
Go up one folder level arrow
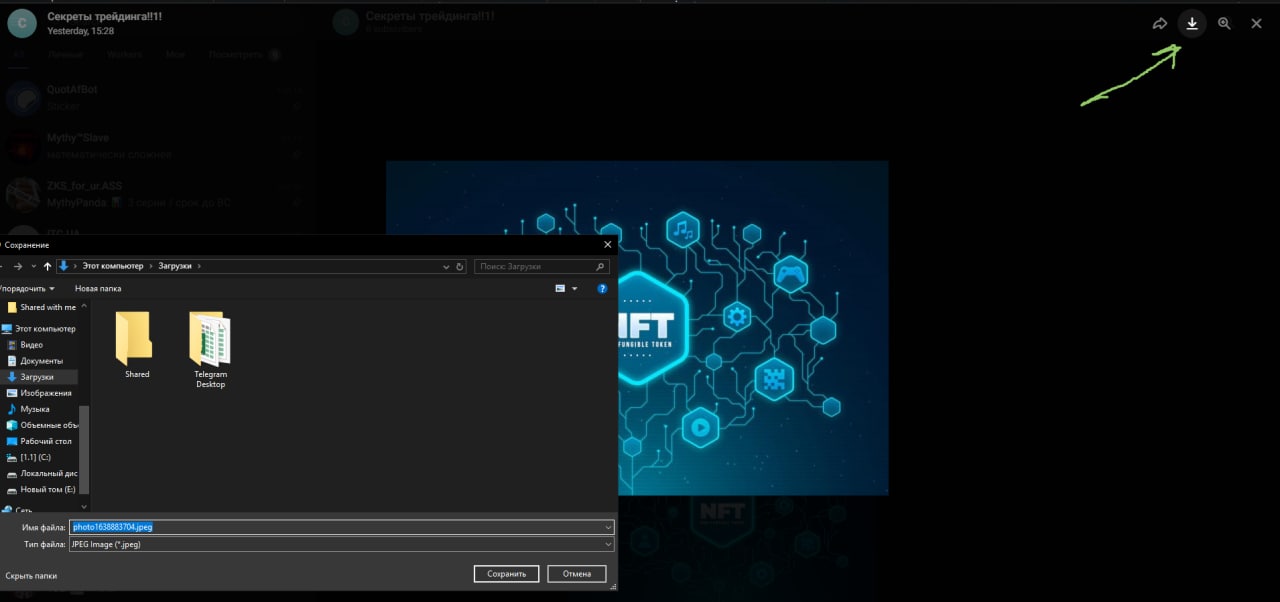(47, 267)
